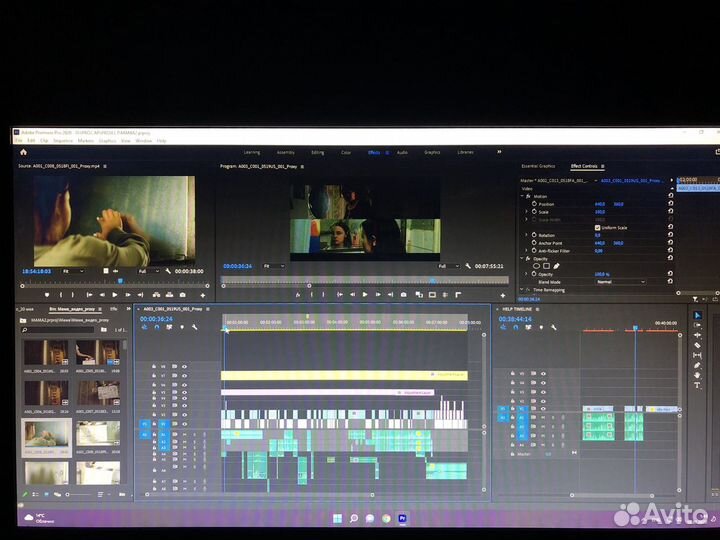Viewport: 720px width, 540px height.
Task: Toggle animation stopwatch for Position
Action: tap(534, 204)
